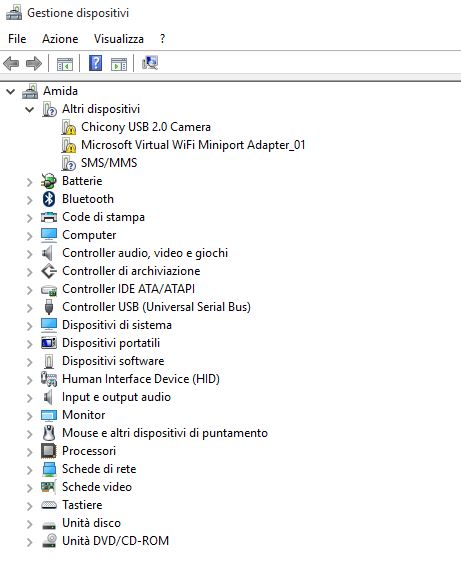Screen dimensions: 461x569
Task: Click the Amida computer root icon
Action: 30,91
